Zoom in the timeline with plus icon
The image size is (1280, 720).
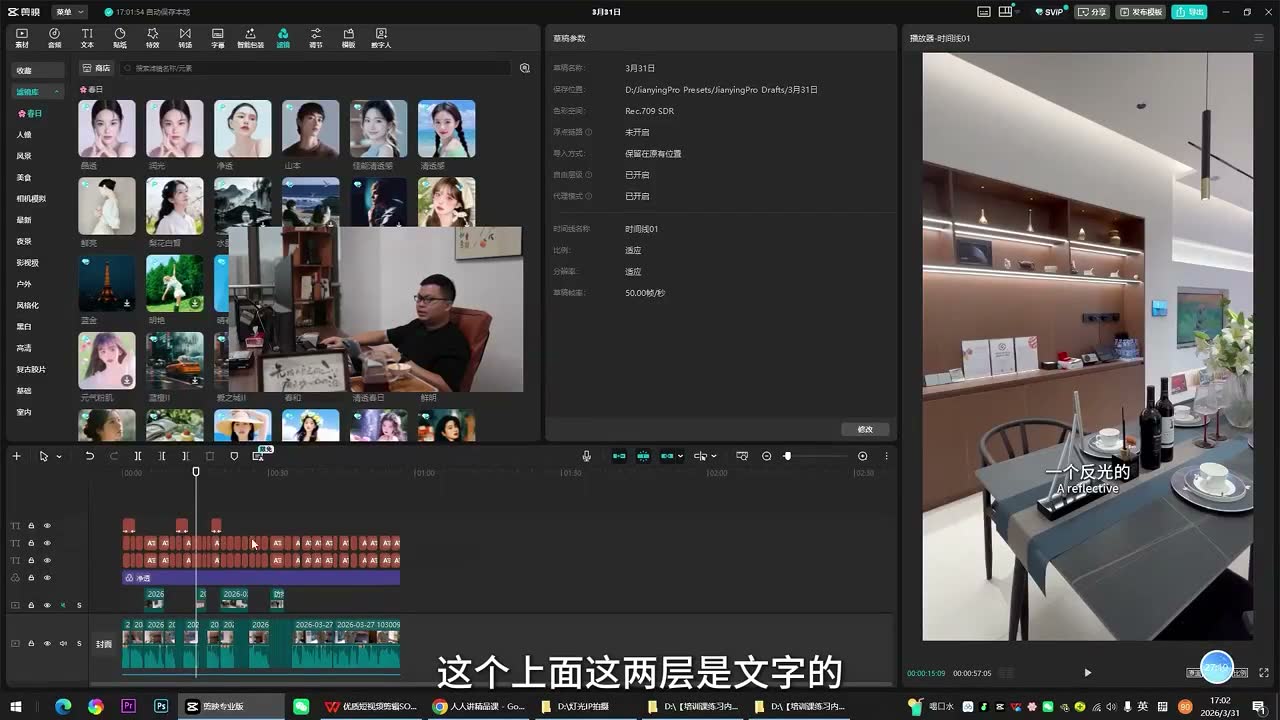point(863,456)
